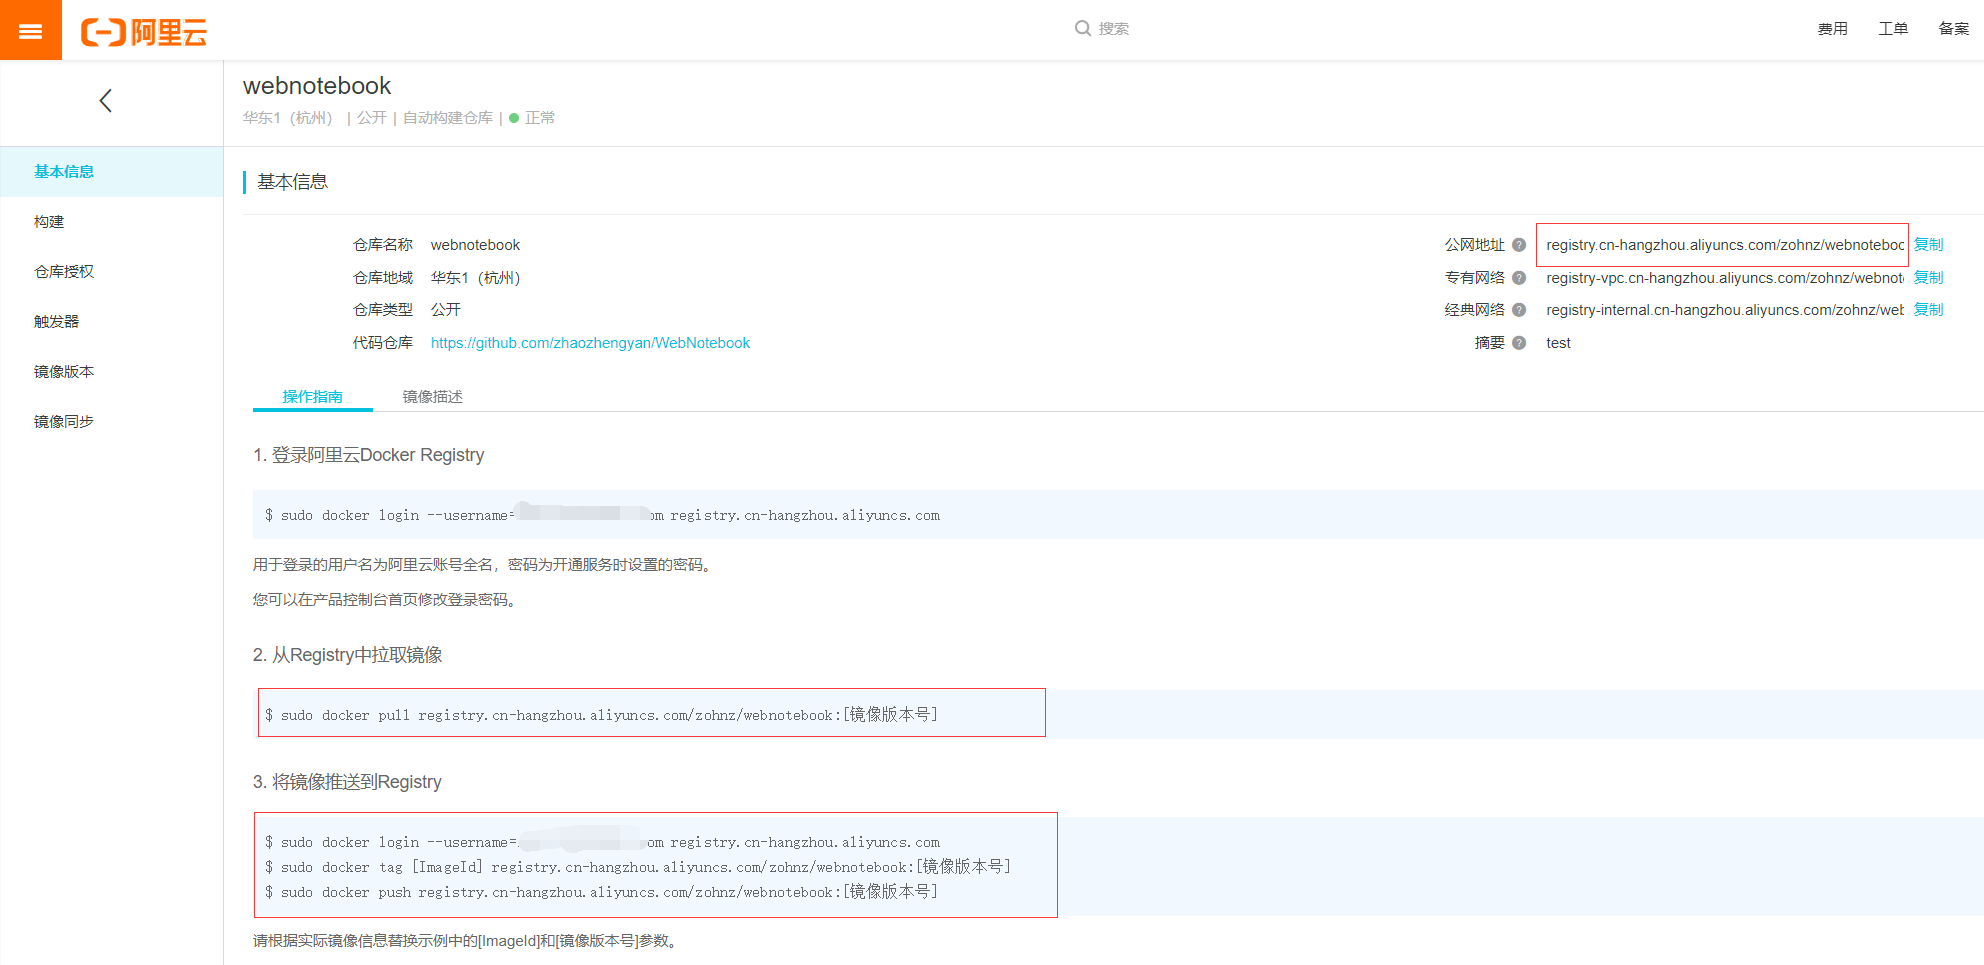This screenshot has width=1984, height=965.
Task: Click the 摘要 value test
Action: pos(1558,343)
